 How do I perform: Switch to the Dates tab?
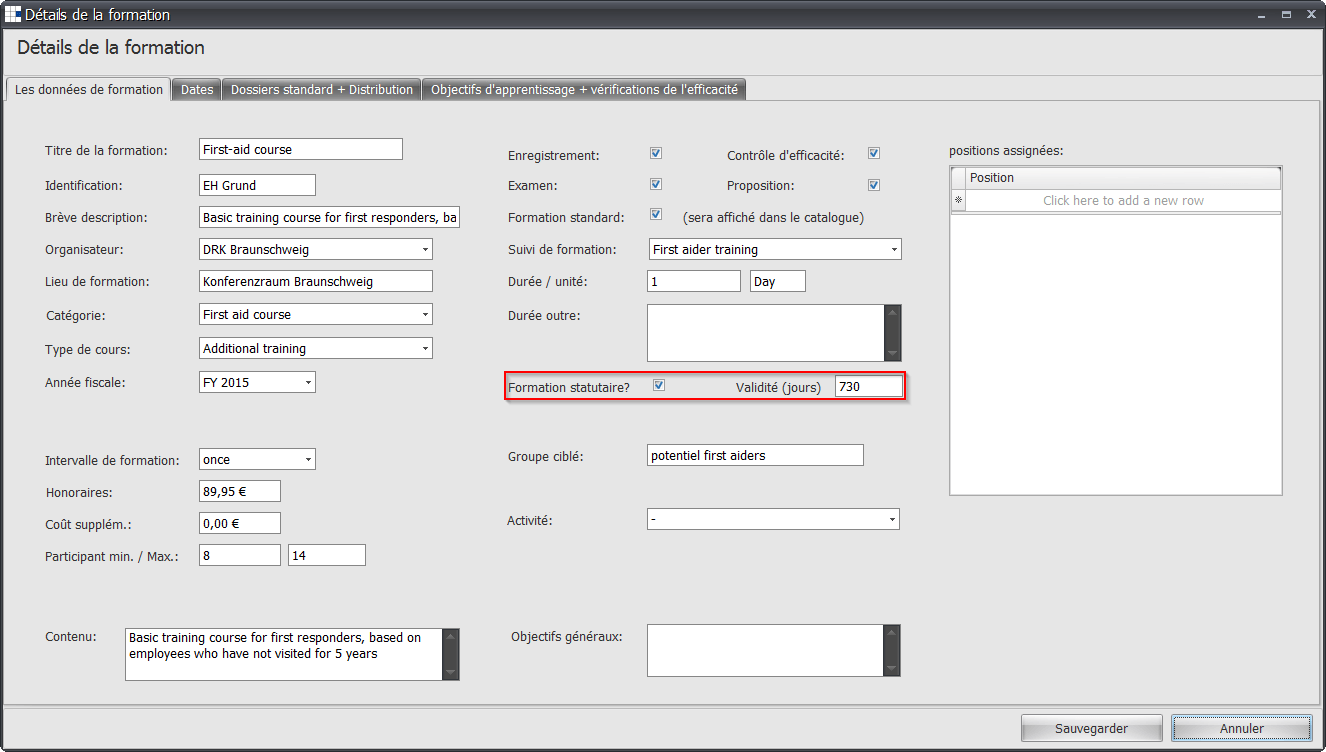point(197,90)
